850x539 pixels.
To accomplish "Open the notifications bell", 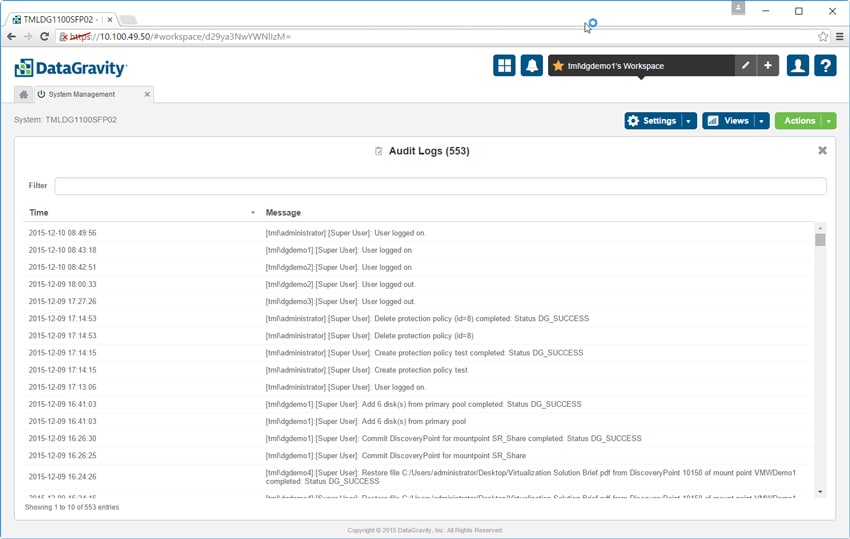I will (x=532, y=66).
